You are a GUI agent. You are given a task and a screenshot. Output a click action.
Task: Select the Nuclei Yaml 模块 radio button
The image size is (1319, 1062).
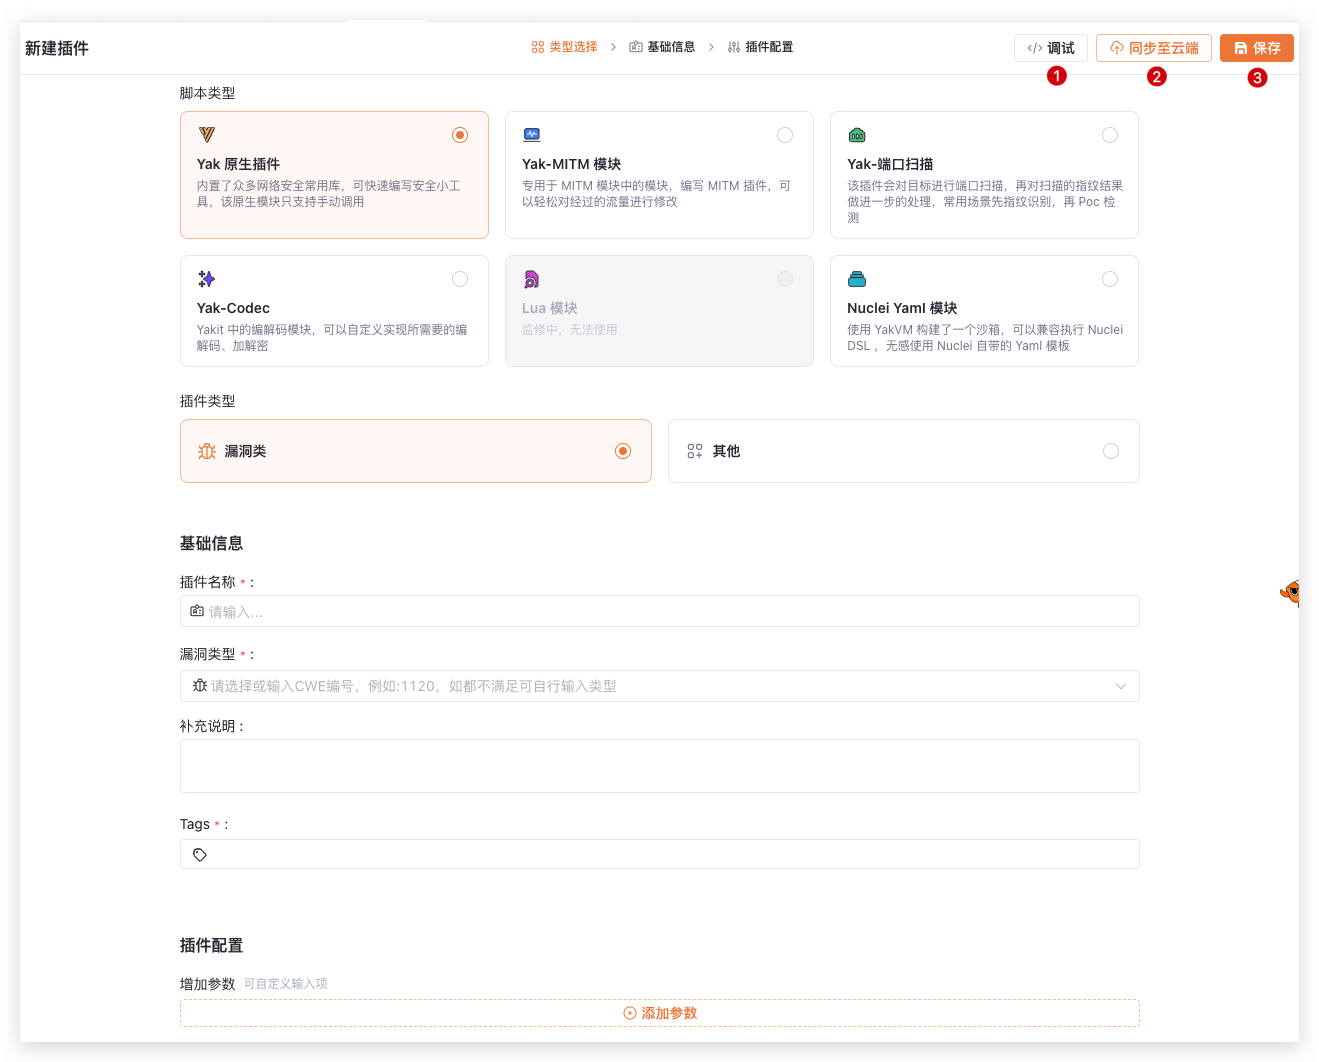click(x=1110, y=279)
